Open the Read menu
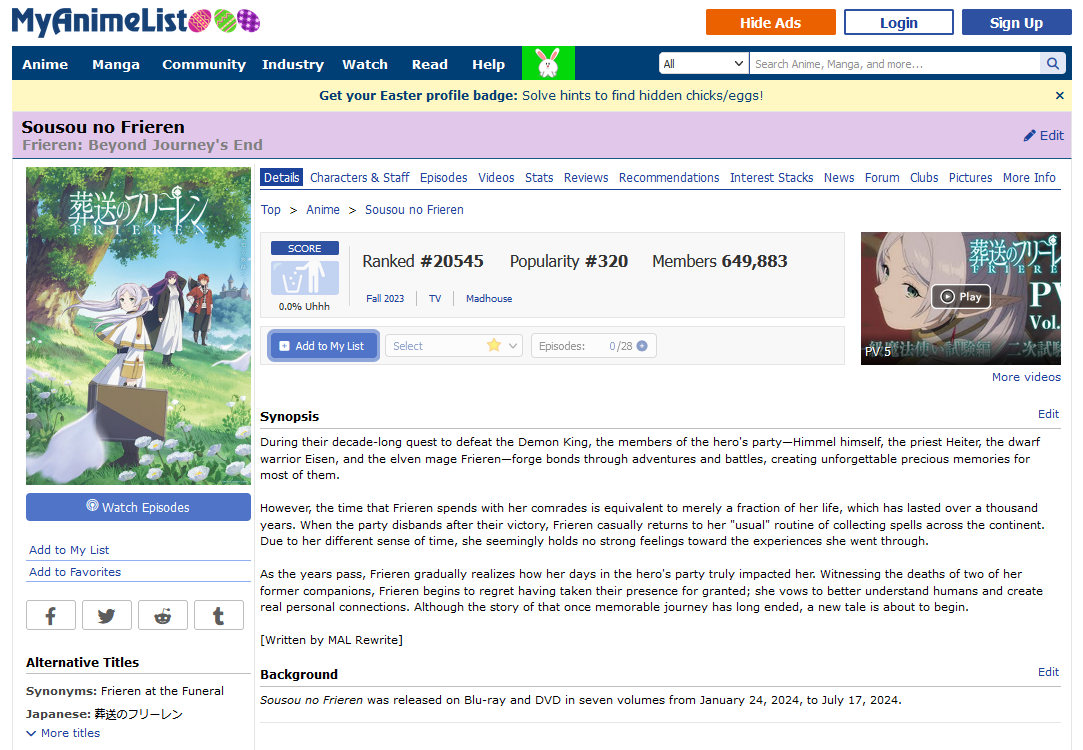The image size is (1083, 750). tap(430, 64)
